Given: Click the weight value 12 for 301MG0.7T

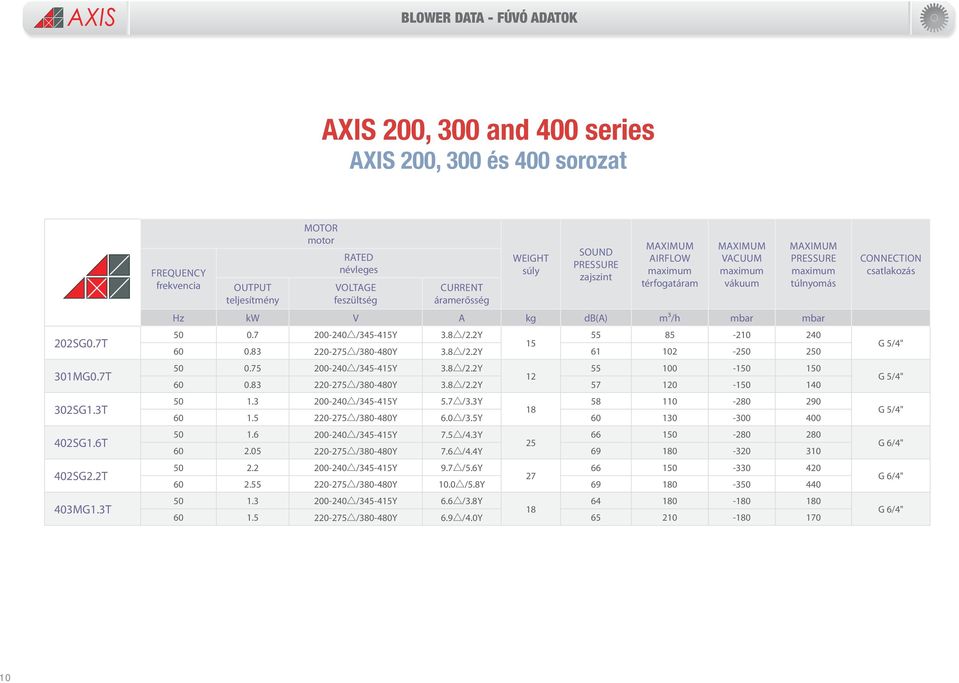Looking at the screenshot, I should 531,377.
